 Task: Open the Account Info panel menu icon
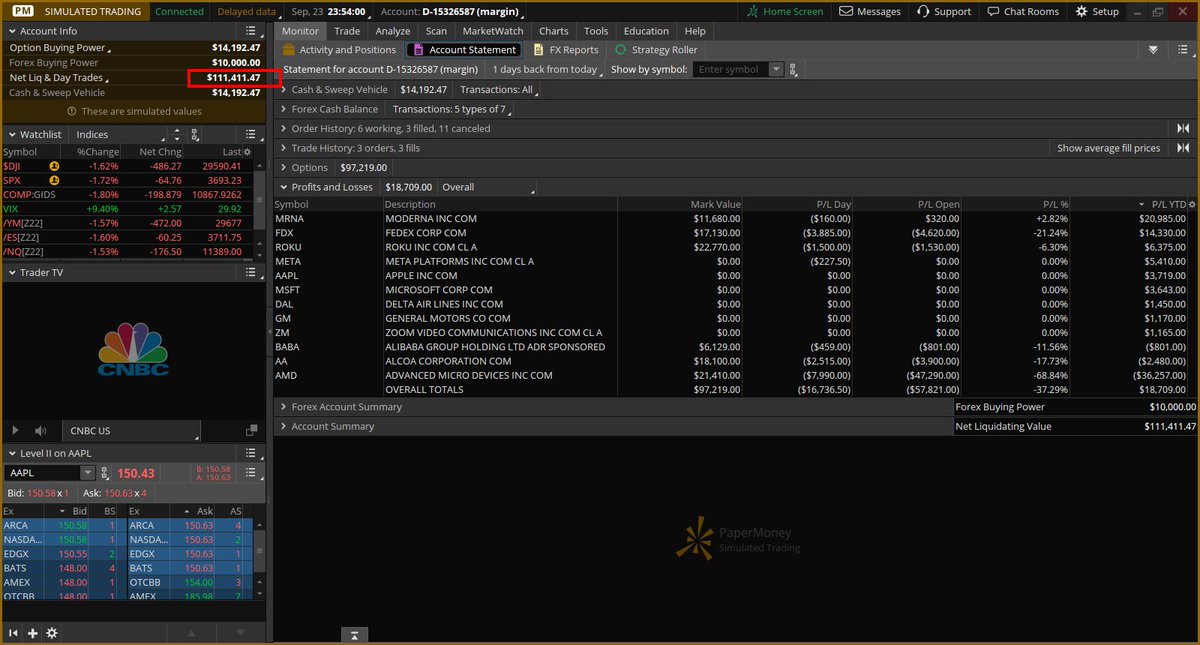(x=253, y=31)
